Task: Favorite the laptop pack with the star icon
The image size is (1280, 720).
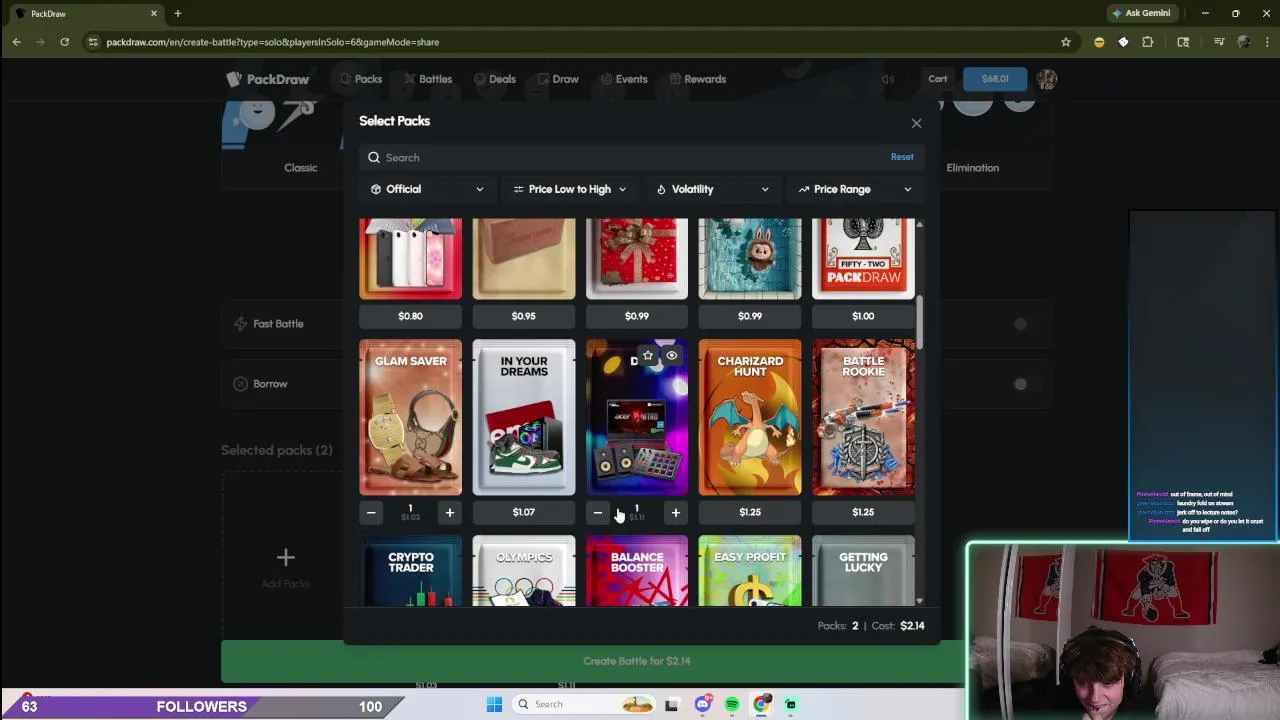Action: [648, 356]
